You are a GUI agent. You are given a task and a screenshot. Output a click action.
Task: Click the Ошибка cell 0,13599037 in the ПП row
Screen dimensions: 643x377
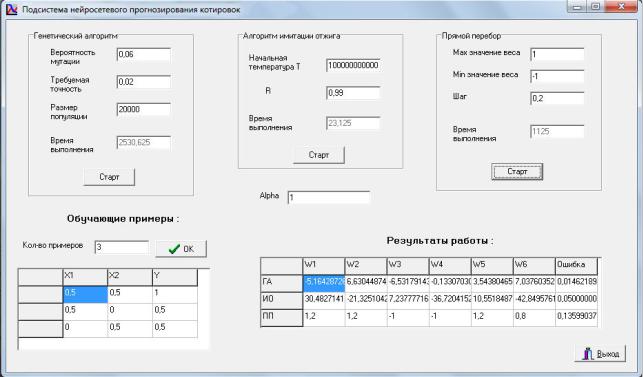coord(577,318)
